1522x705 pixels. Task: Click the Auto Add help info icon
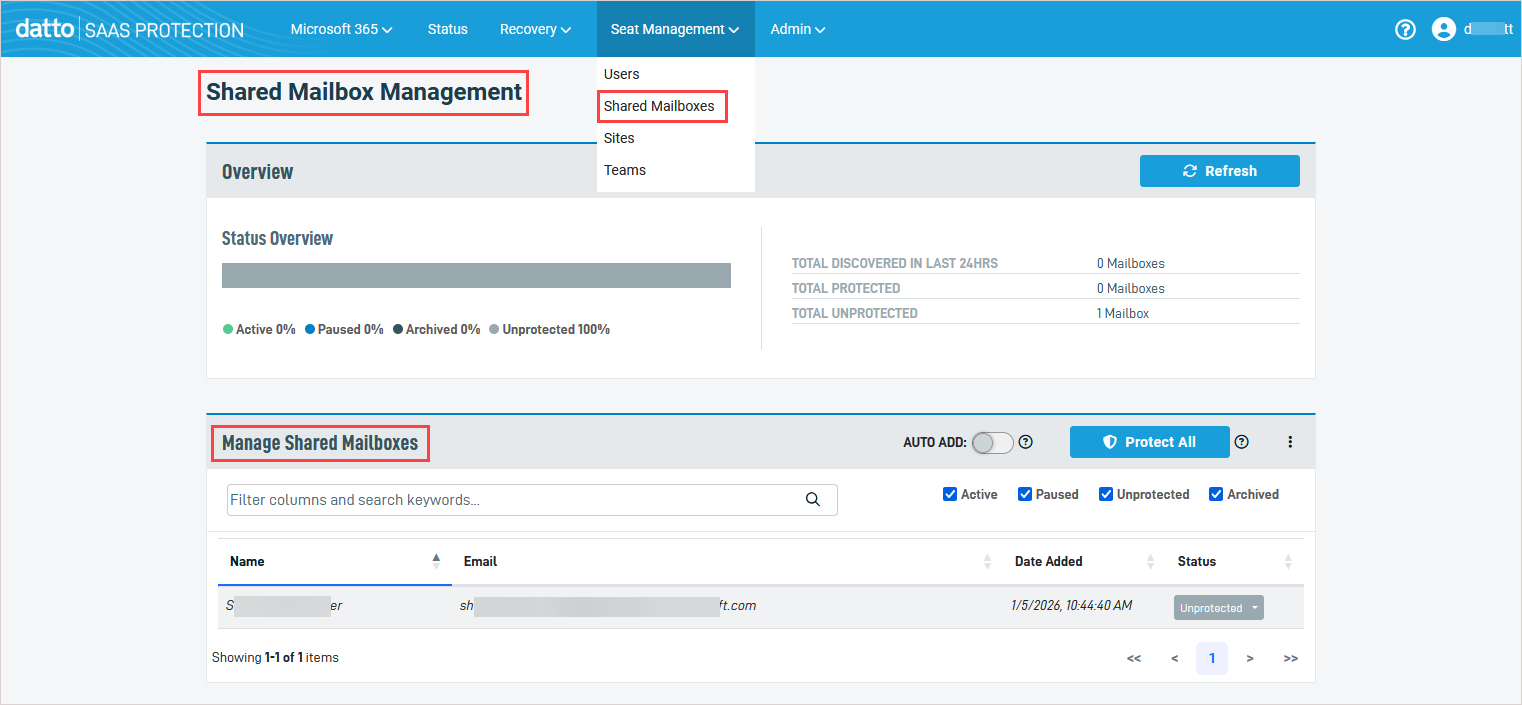[1025, 442]
